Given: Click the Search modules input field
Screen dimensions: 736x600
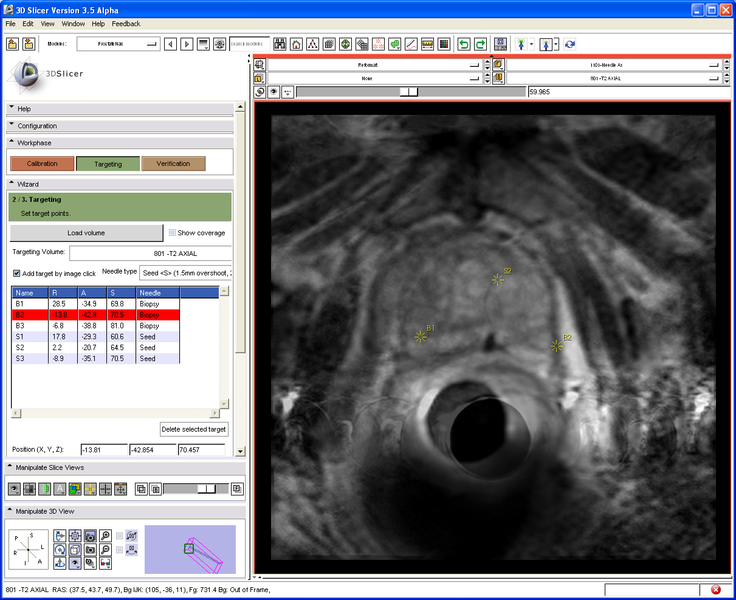Looking at the screenshot, I should (249, 44).
